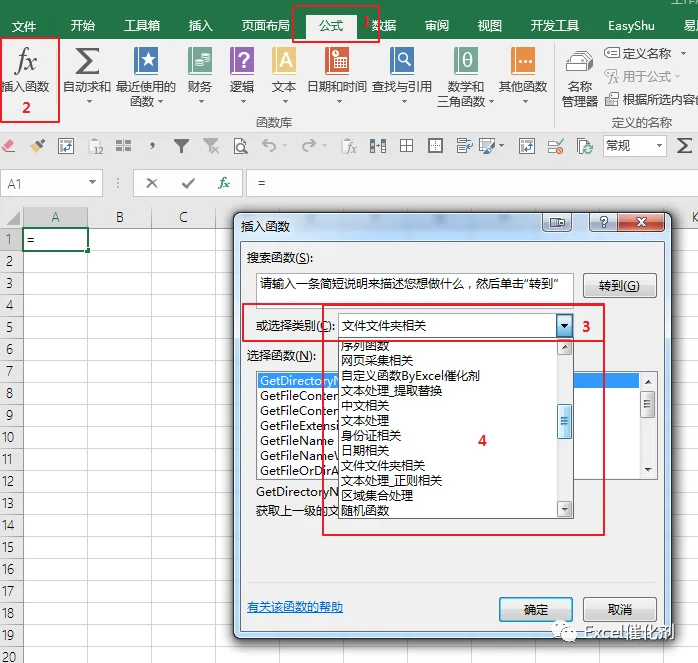Open the Name Box dropdown arrow

(92, 182)
